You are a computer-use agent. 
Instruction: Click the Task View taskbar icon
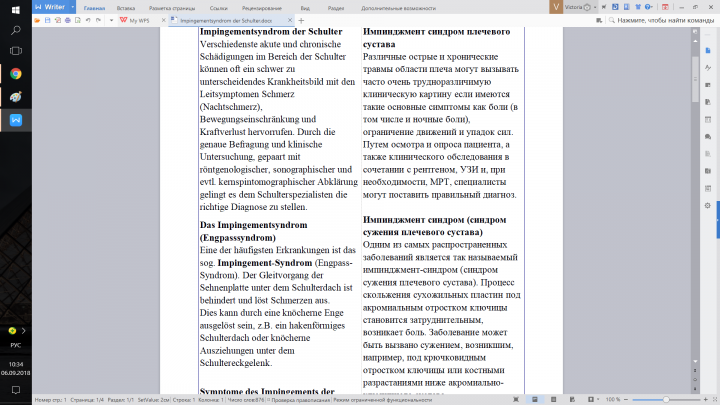16,51
